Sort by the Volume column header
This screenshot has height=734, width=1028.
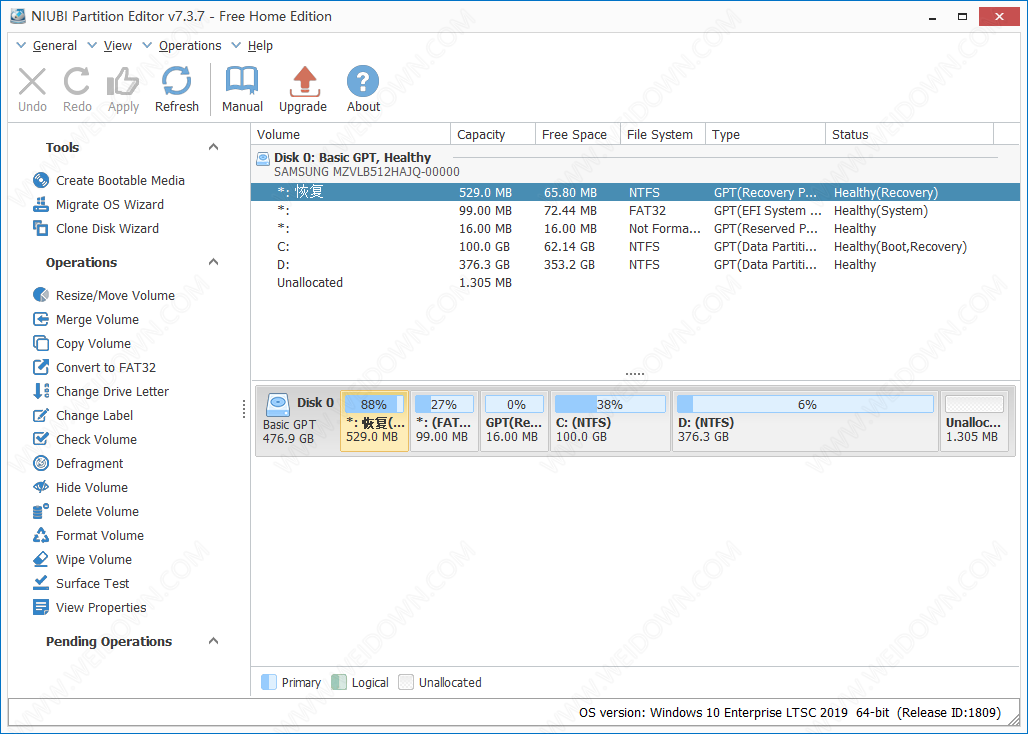tap(351, 134)
